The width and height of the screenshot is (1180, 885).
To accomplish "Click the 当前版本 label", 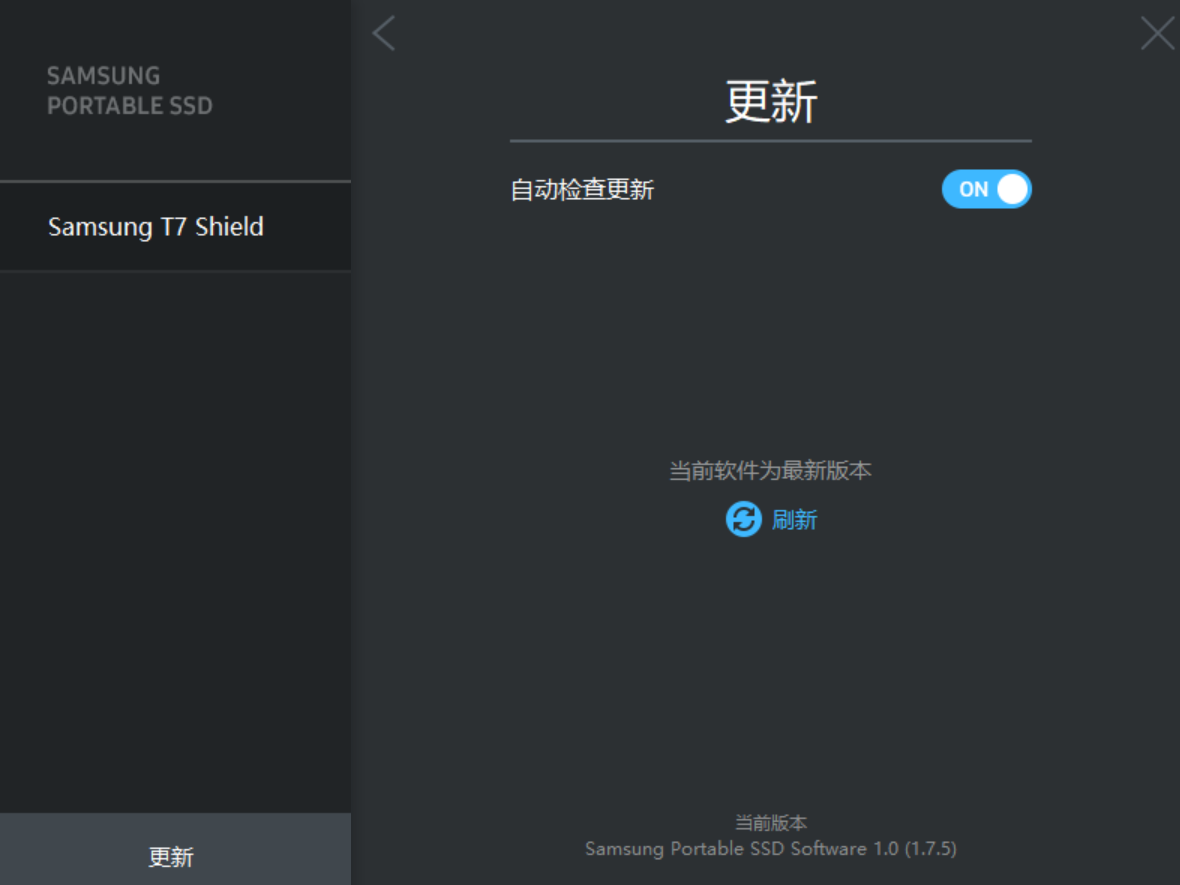I will [x=771, y=823].
